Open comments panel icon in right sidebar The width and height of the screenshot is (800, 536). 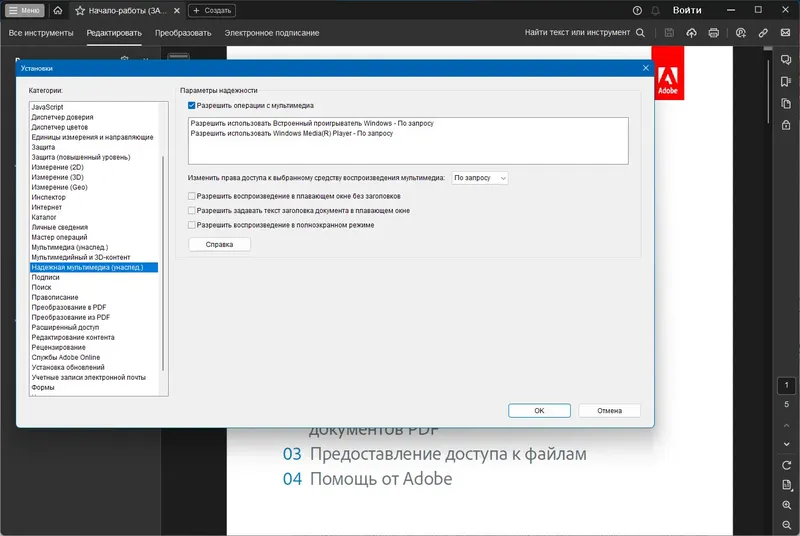[786, 60]
